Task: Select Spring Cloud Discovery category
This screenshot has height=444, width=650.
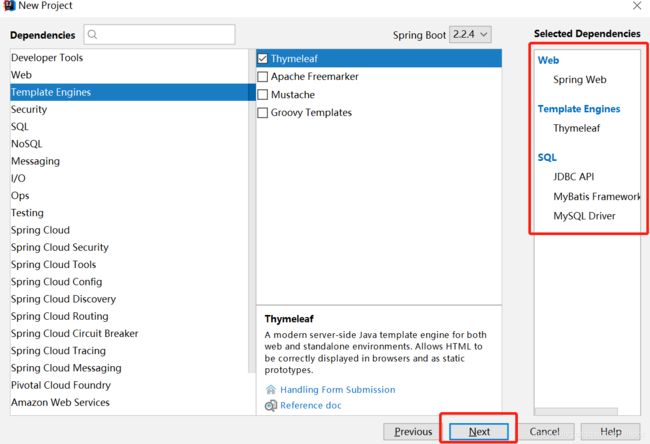Action: [x=129, y=299]
